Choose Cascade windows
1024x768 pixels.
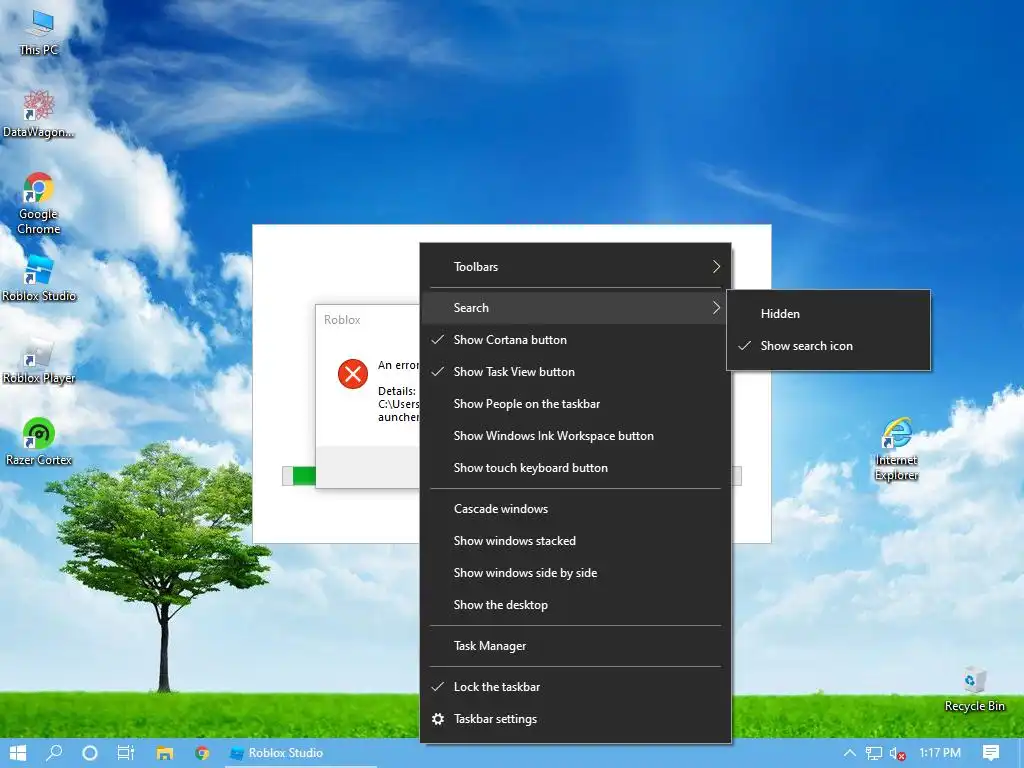pos(575,509)
